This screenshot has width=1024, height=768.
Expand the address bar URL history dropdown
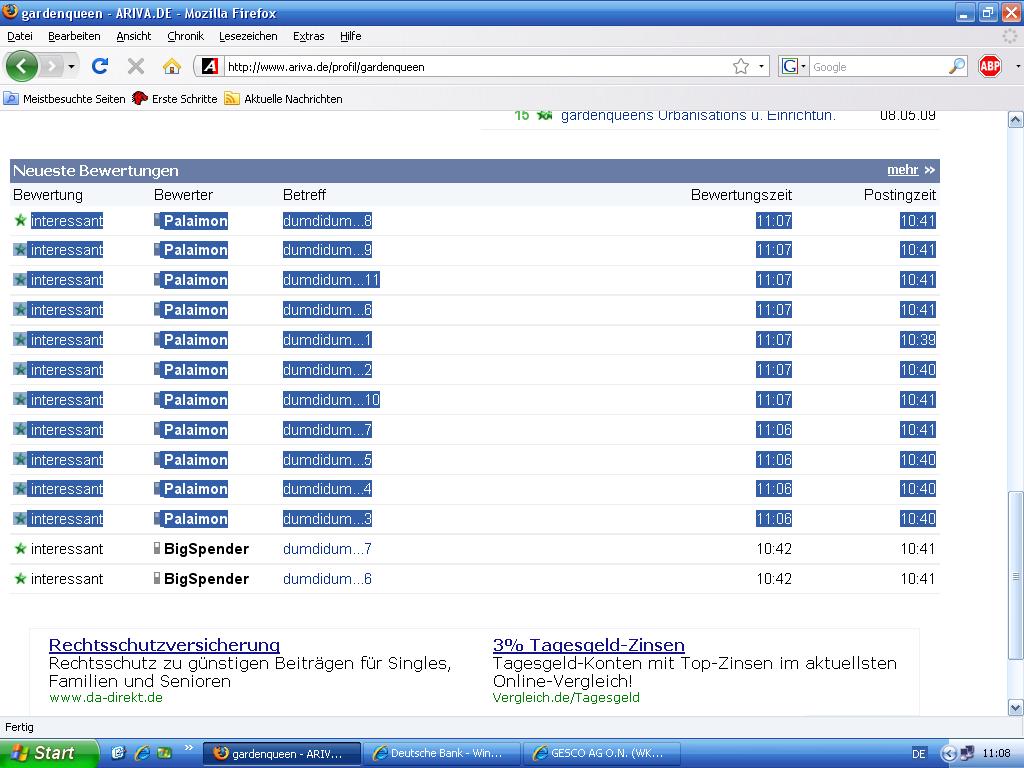coord(761,66)
